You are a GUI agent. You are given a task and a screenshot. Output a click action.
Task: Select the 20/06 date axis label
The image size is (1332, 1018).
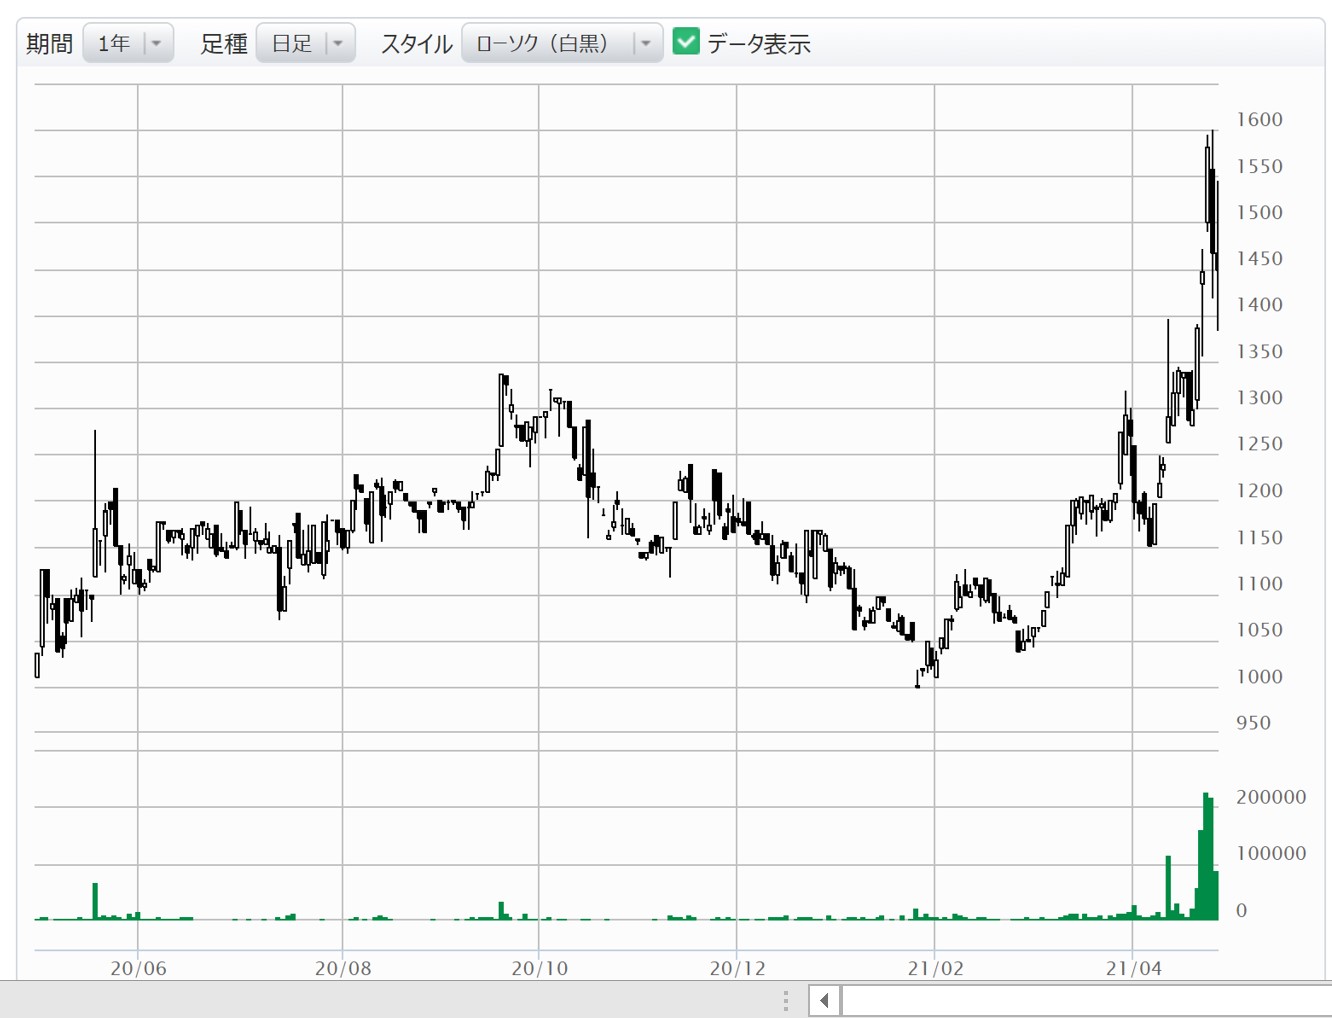tap(138, 968)
